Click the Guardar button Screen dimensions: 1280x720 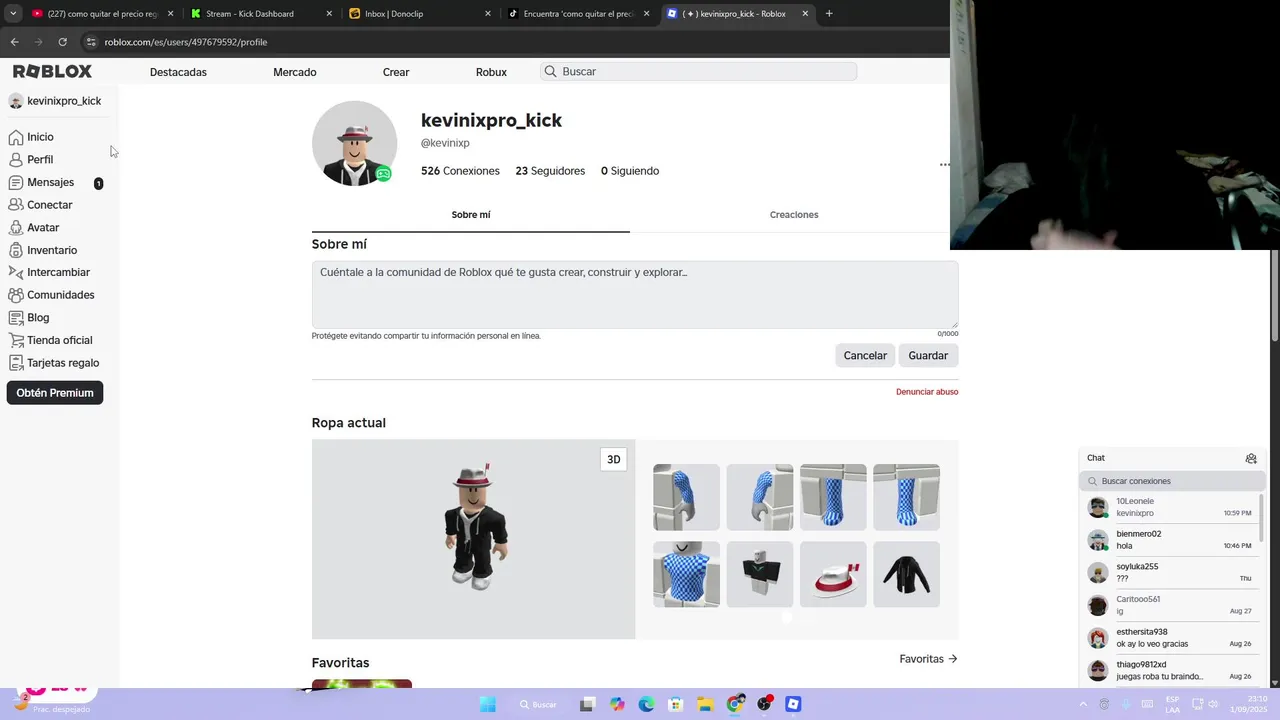928,356
